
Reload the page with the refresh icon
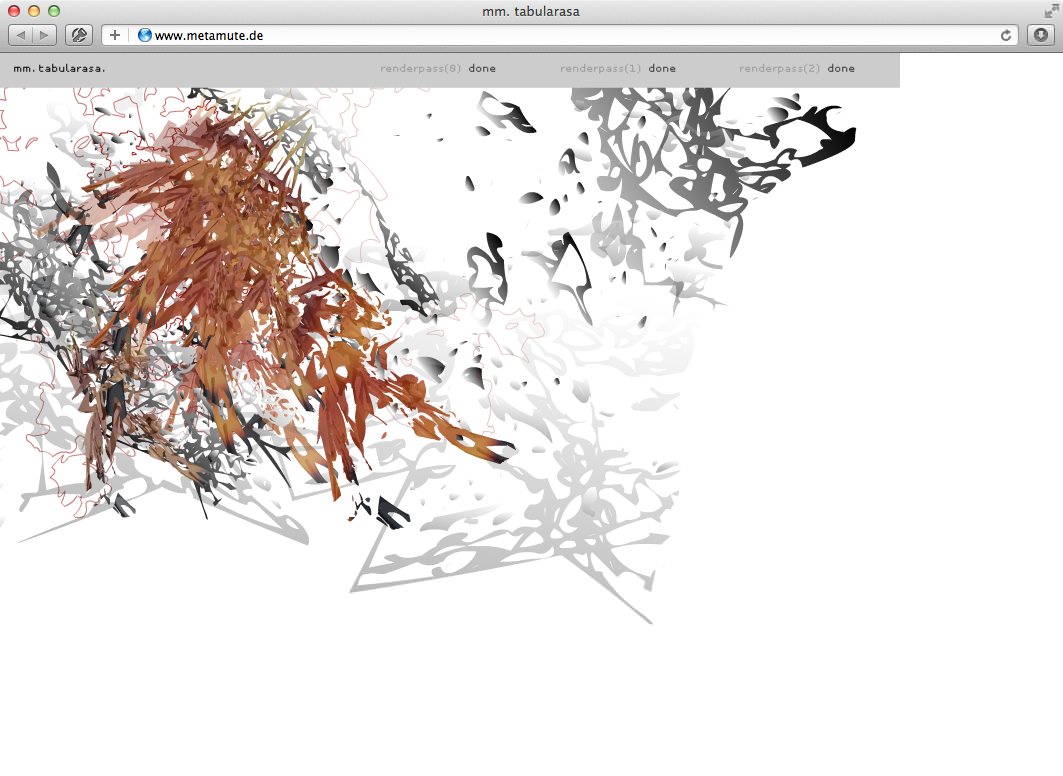[x=1007, y=35]
